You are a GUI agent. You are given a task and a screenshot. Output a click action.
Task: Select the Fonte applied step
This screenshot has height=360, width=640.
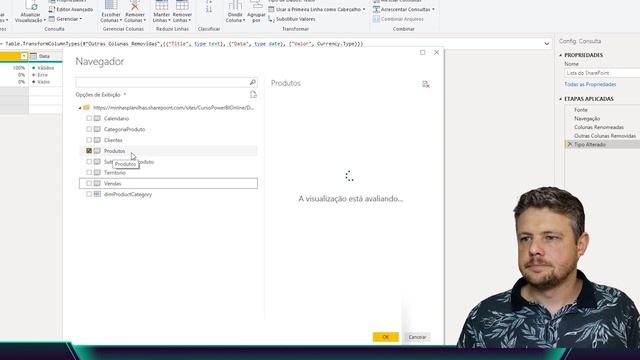(581, 110)
